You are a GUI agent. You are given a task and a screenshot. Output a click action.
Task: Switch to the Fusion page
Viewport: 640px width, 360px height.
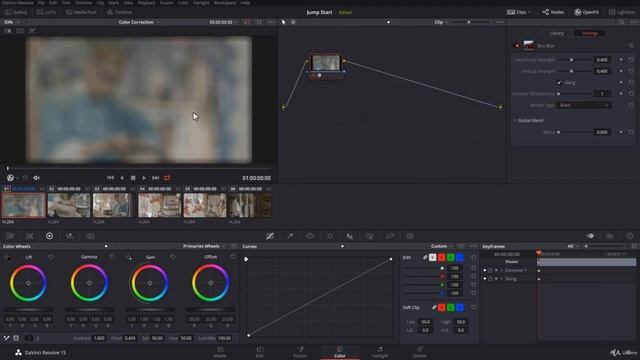[300, 352]
